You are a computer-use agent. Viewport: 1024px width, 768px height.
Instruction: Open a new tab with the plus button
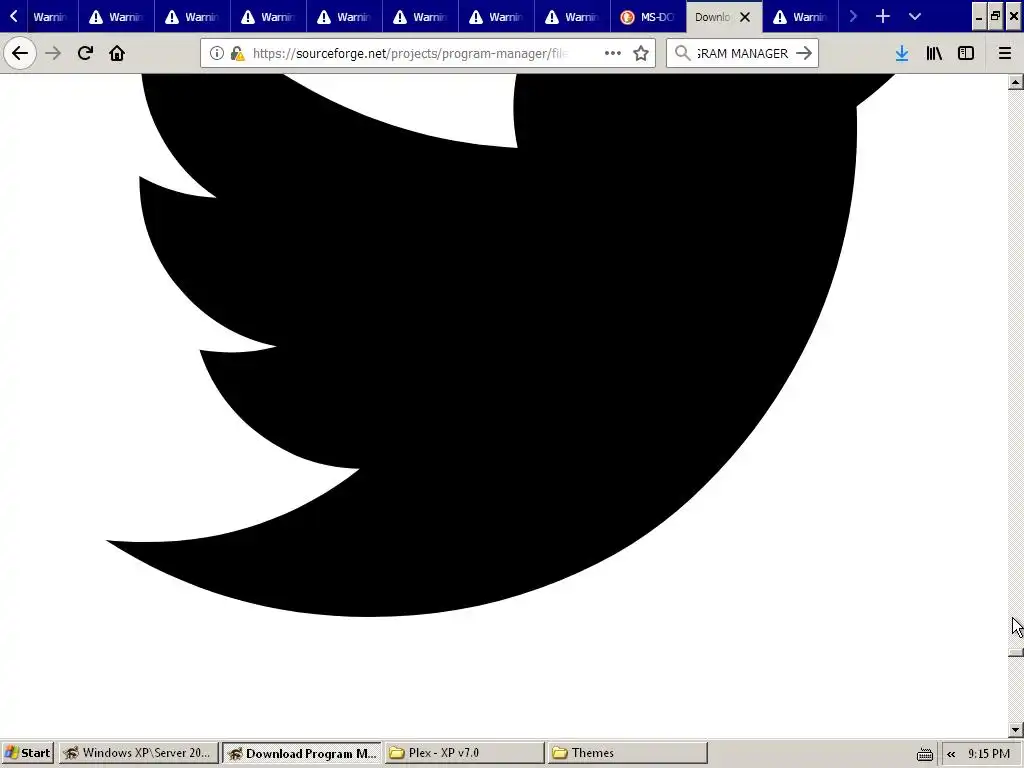tap(882, 16)
